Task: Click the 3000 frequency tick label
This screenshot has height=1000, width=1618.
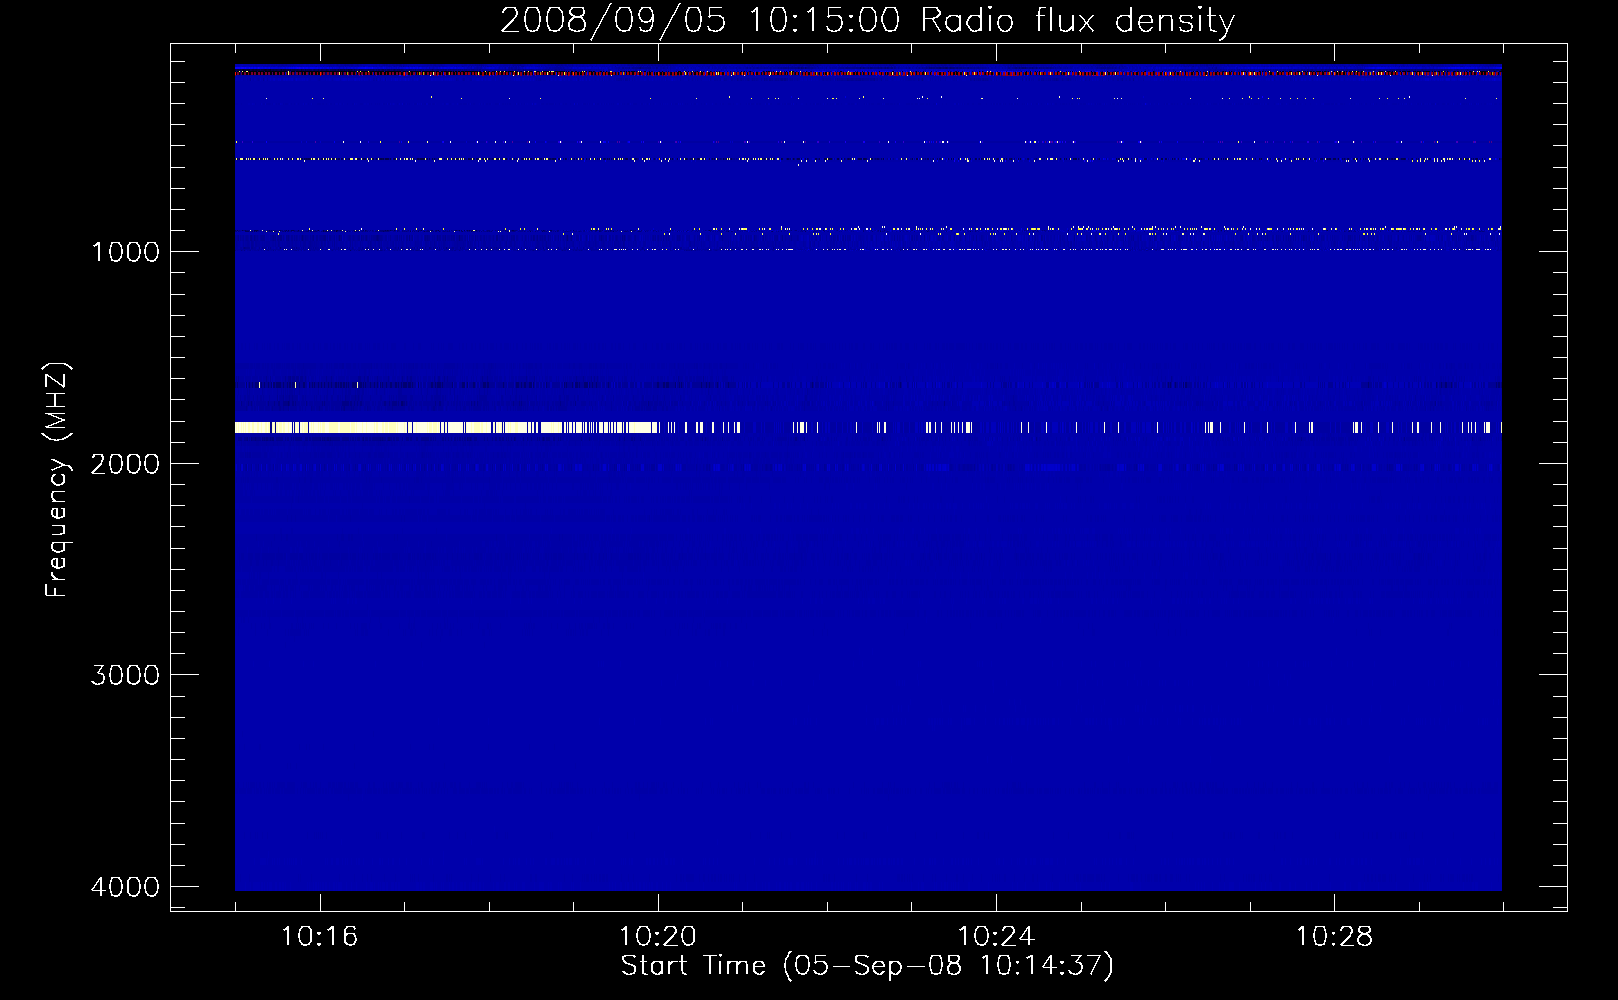Action: pyautogui.click(x=125, y=675)
